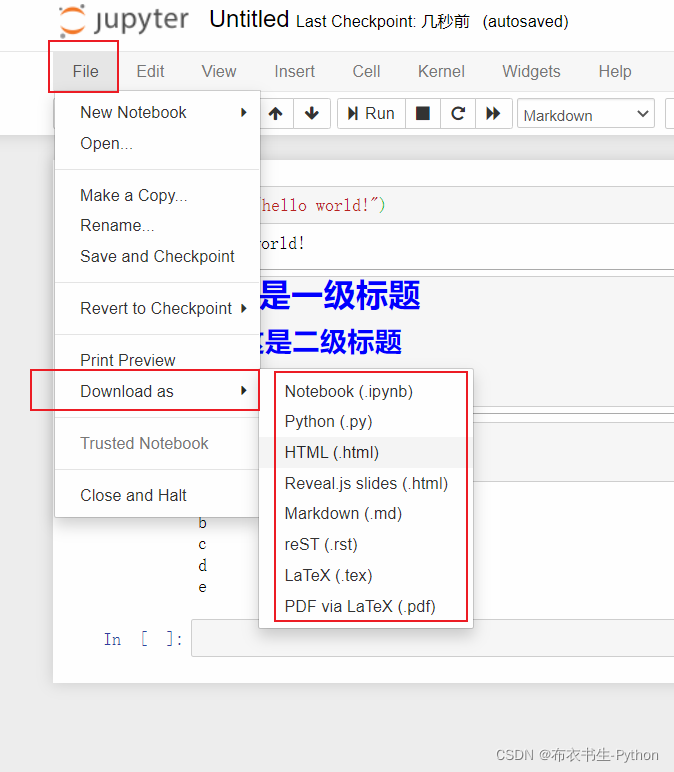Image resolution: width=674 pixels, height=772 pixels.
Task: Download as LaTeX (.tex)
Action: click(x=366, y=575)
